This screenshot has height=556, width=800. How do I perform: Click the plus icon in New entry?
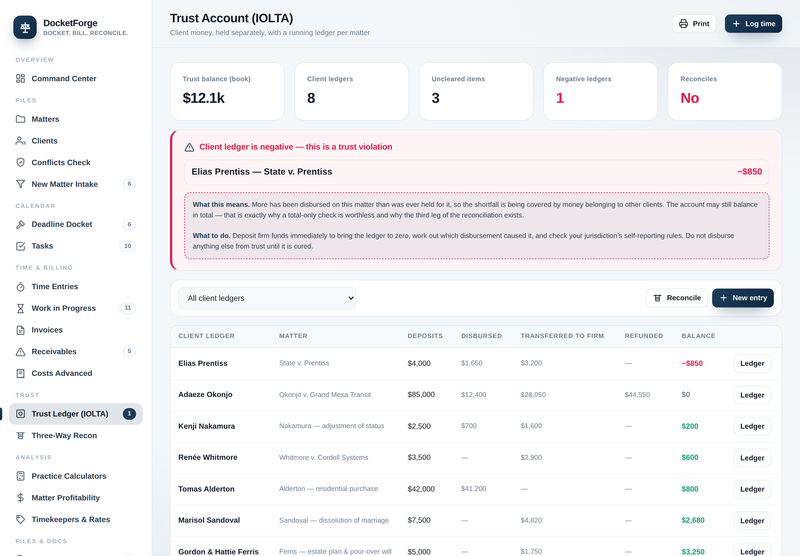tap(723, 298)
